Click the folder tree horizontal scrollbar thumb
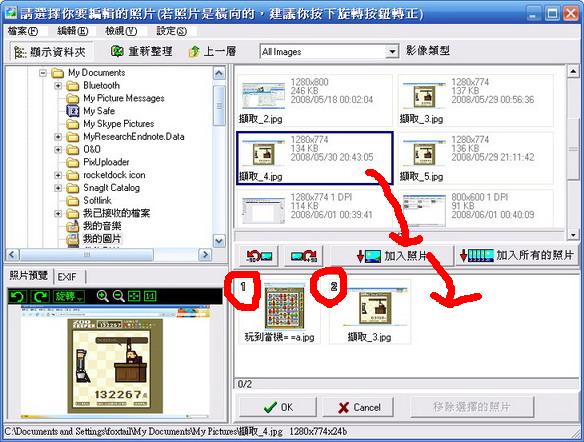Screen dimensions: 584x442 (86, 255)
